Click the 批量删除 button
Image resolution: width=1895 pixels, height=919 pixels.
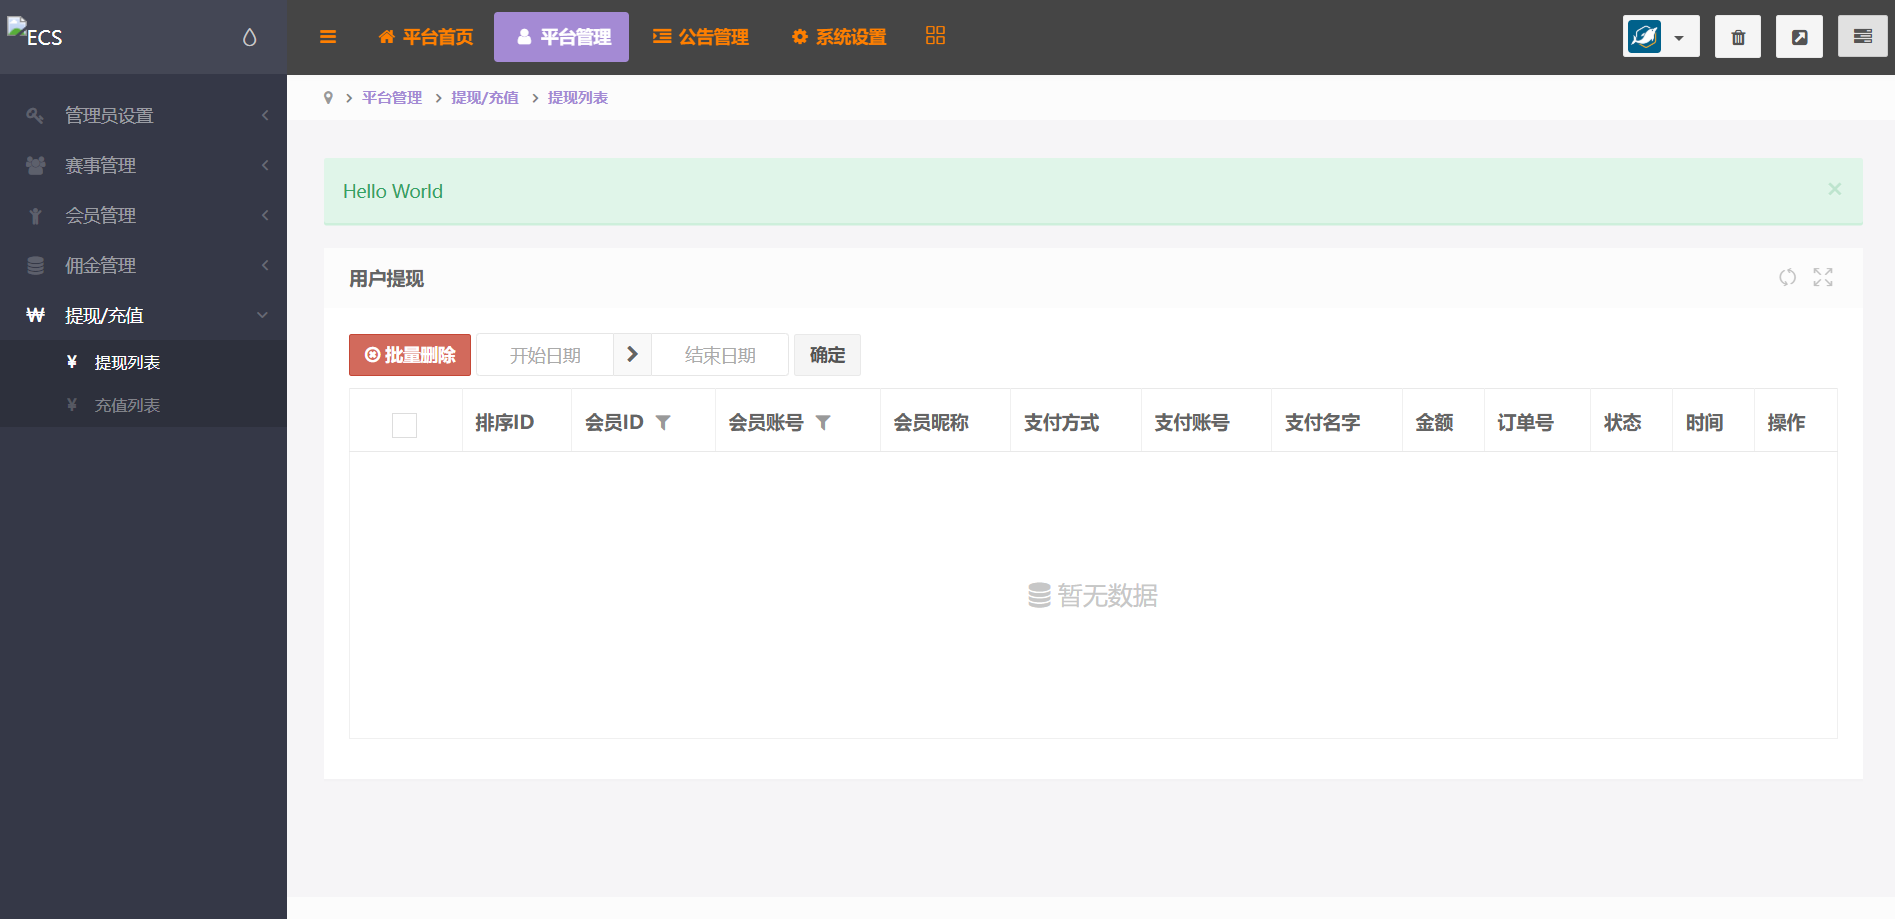[410, 355]
